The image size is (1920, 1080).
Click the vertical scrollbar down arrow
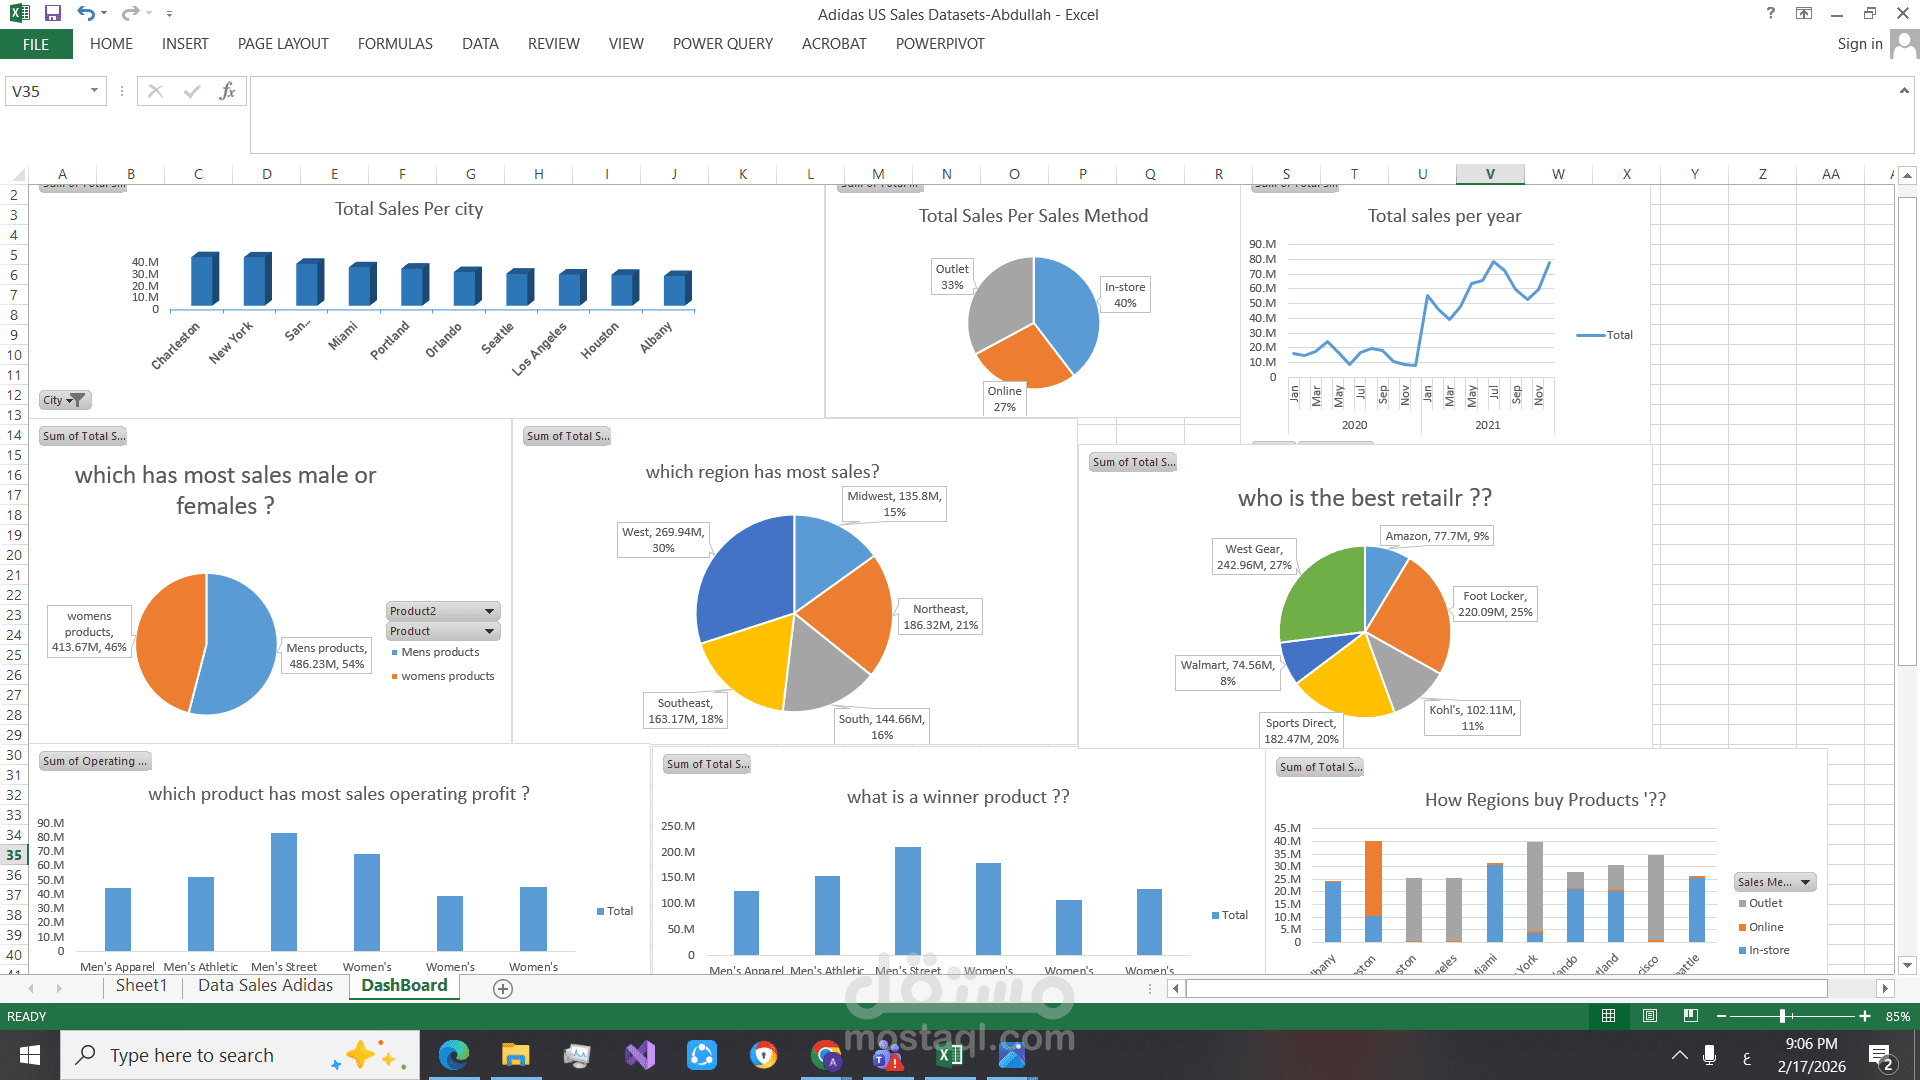tap(1907, 966)
